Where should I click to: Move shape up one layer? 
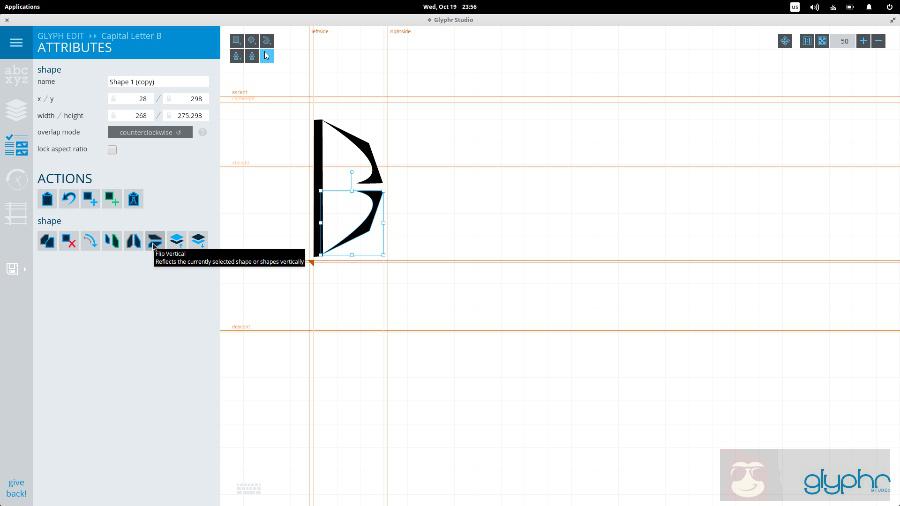point(177,241)
